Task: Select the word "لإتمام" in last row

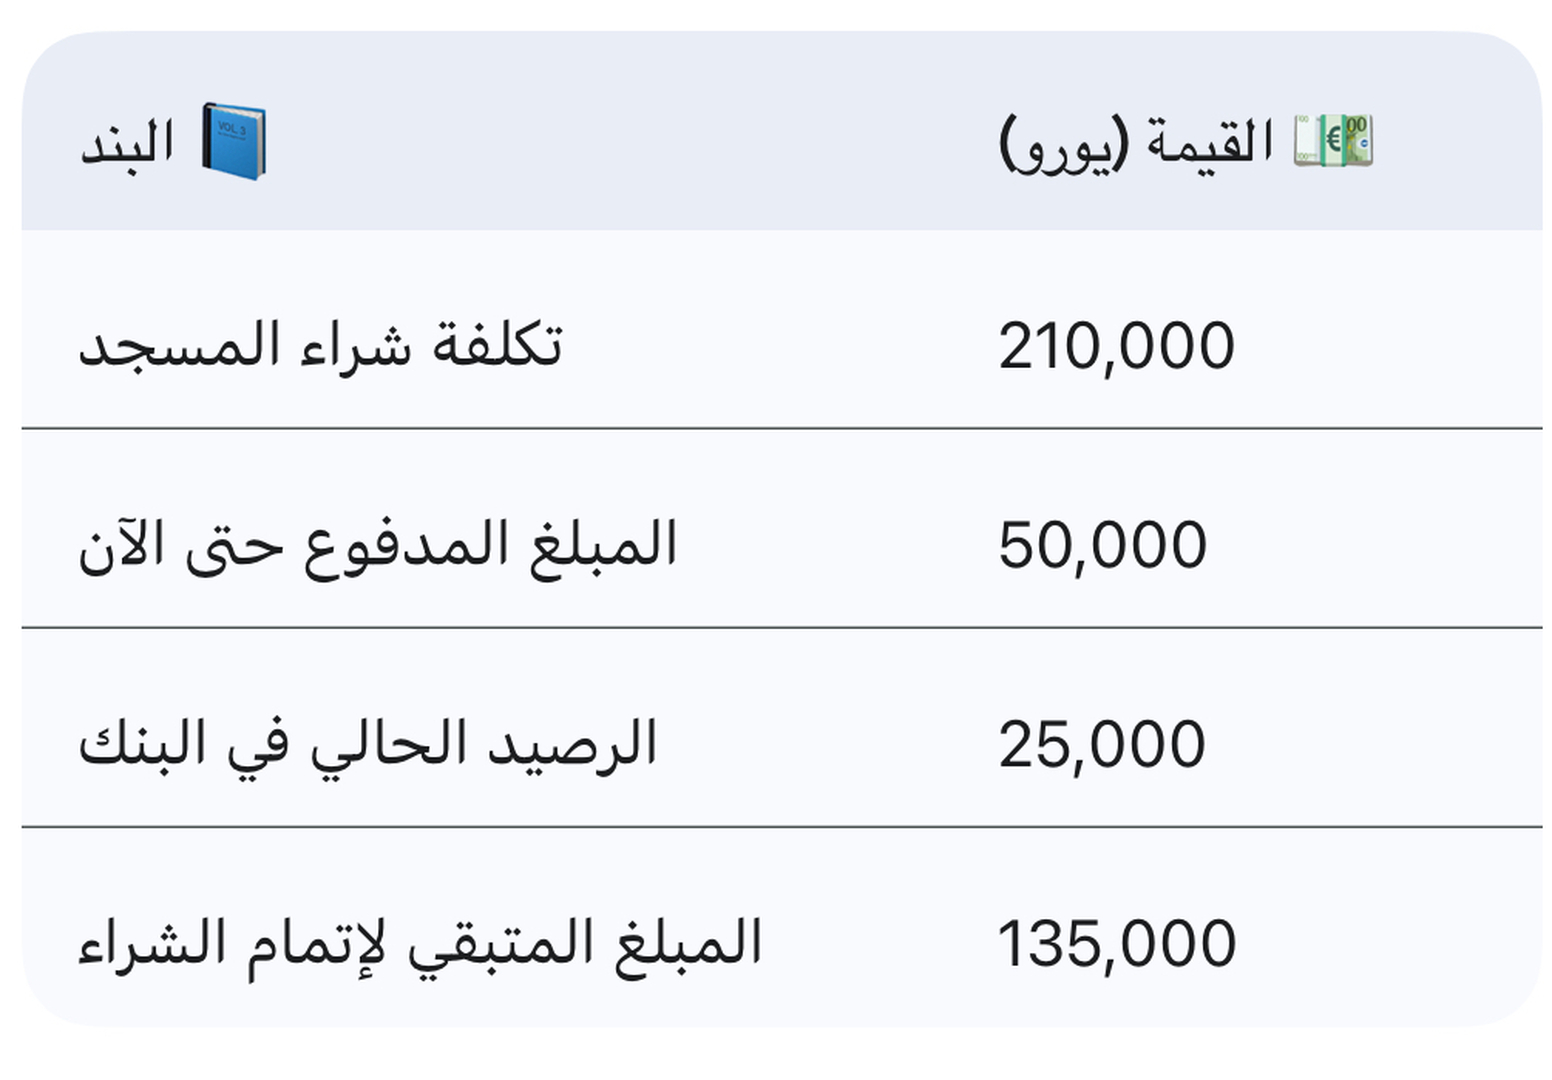Action: point(316,943)
